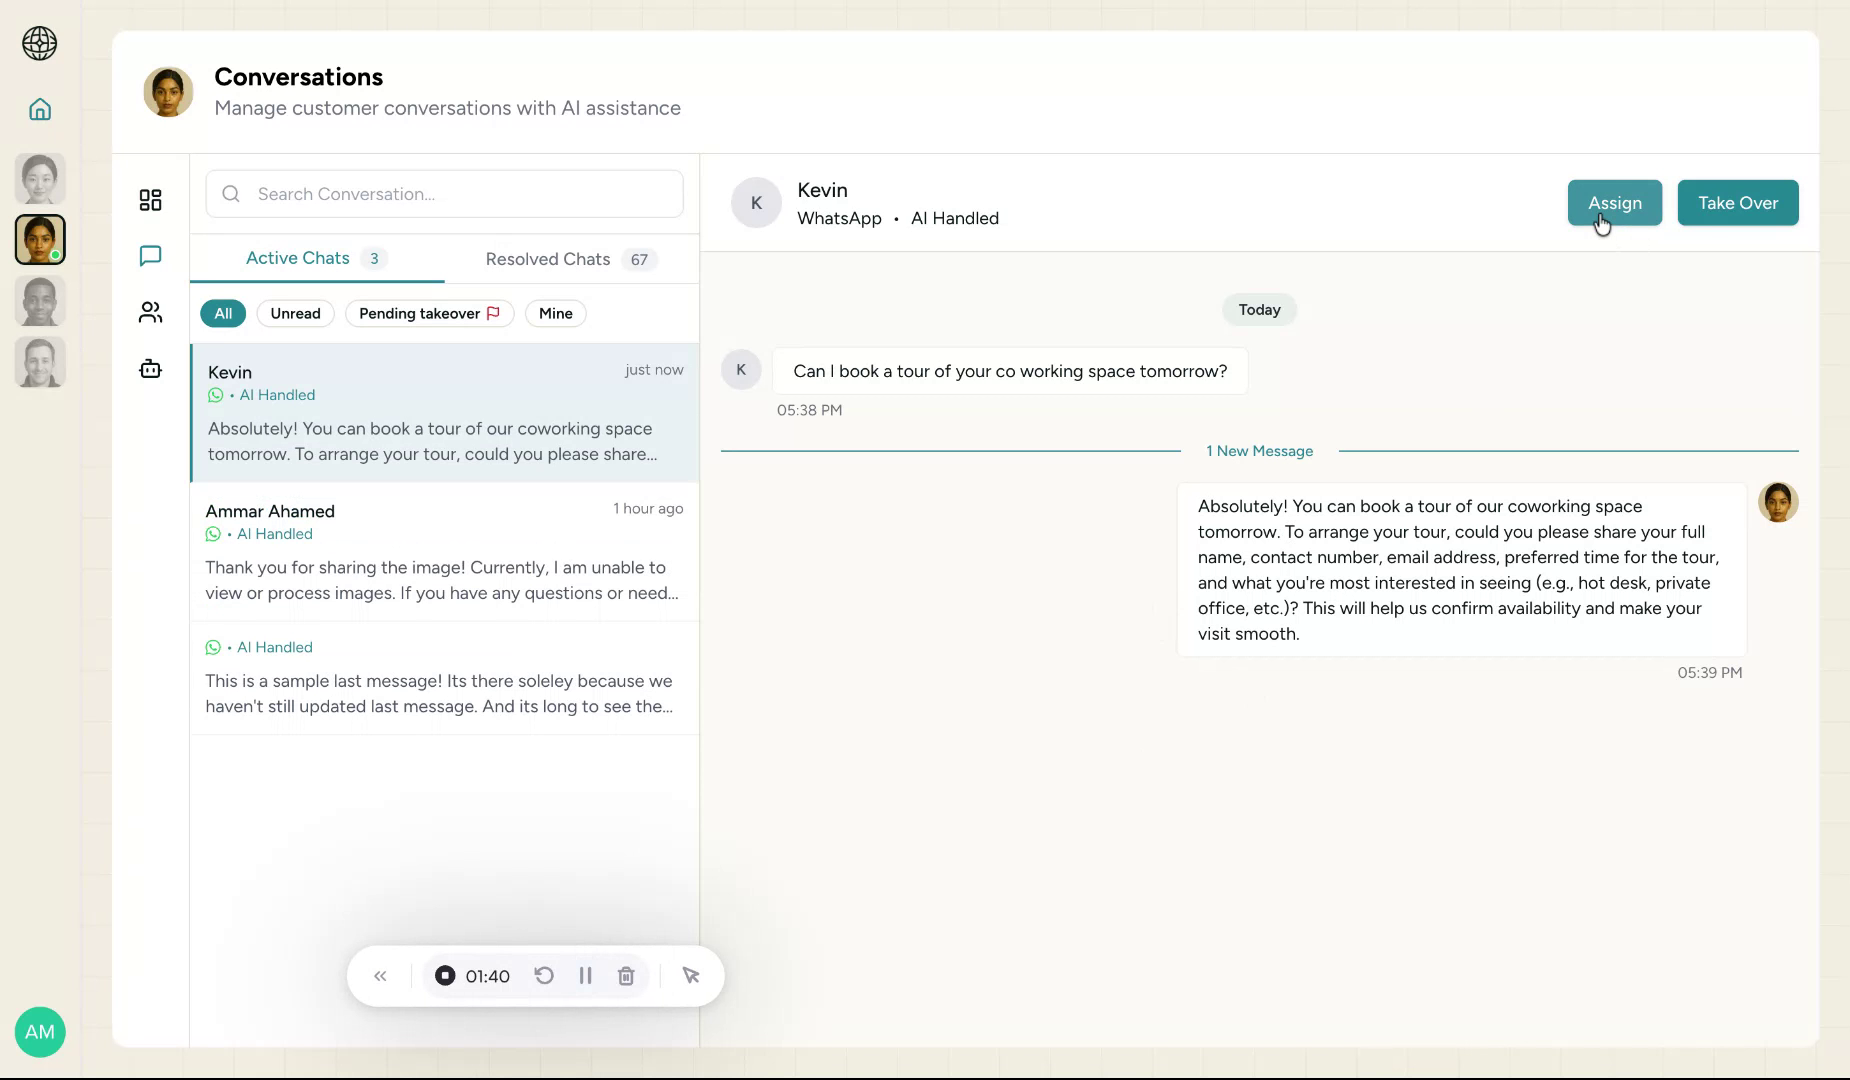Open the globe icon at top left
This screenshot has height=1080, width=1850.
tap(40, 44)
